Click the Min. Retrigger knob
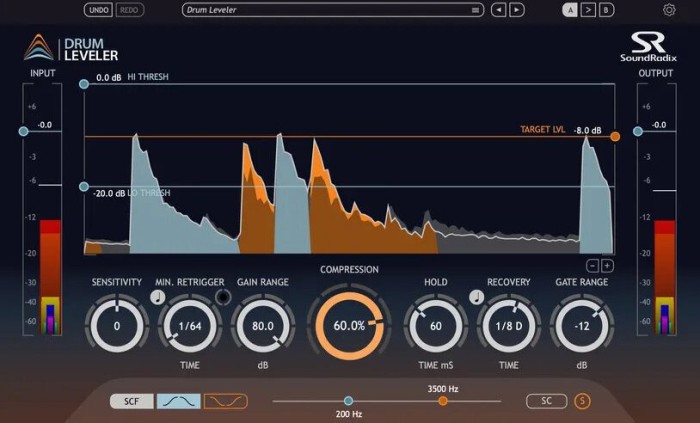700x423 pixels. (x=190, y=326)
